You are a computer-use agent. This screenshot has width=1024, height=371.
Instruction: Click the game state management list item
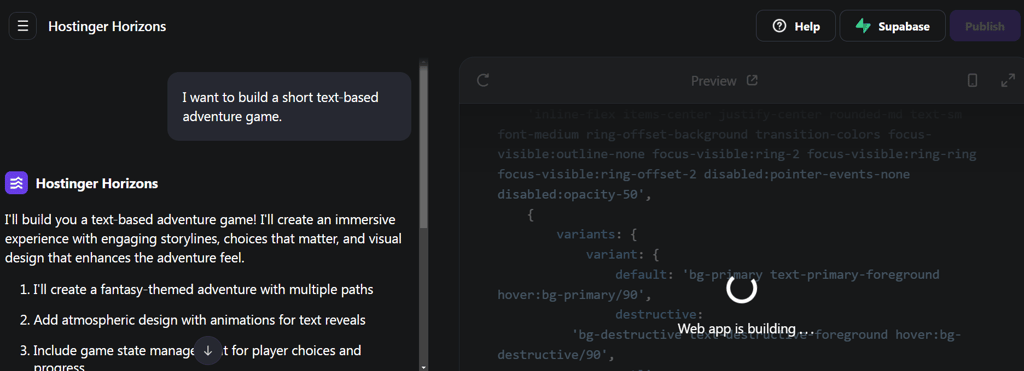[x=191, y=359]
